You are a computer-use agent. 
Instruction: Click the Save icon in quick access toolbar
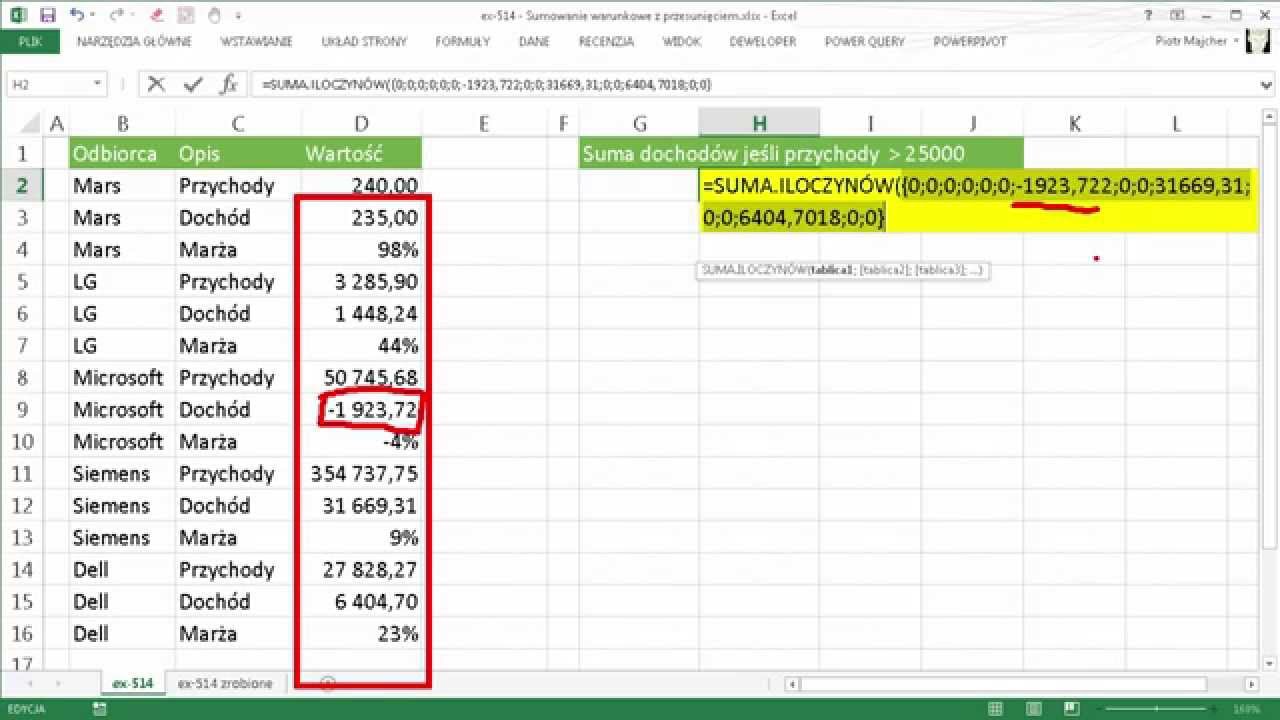[x=47, y=16]
